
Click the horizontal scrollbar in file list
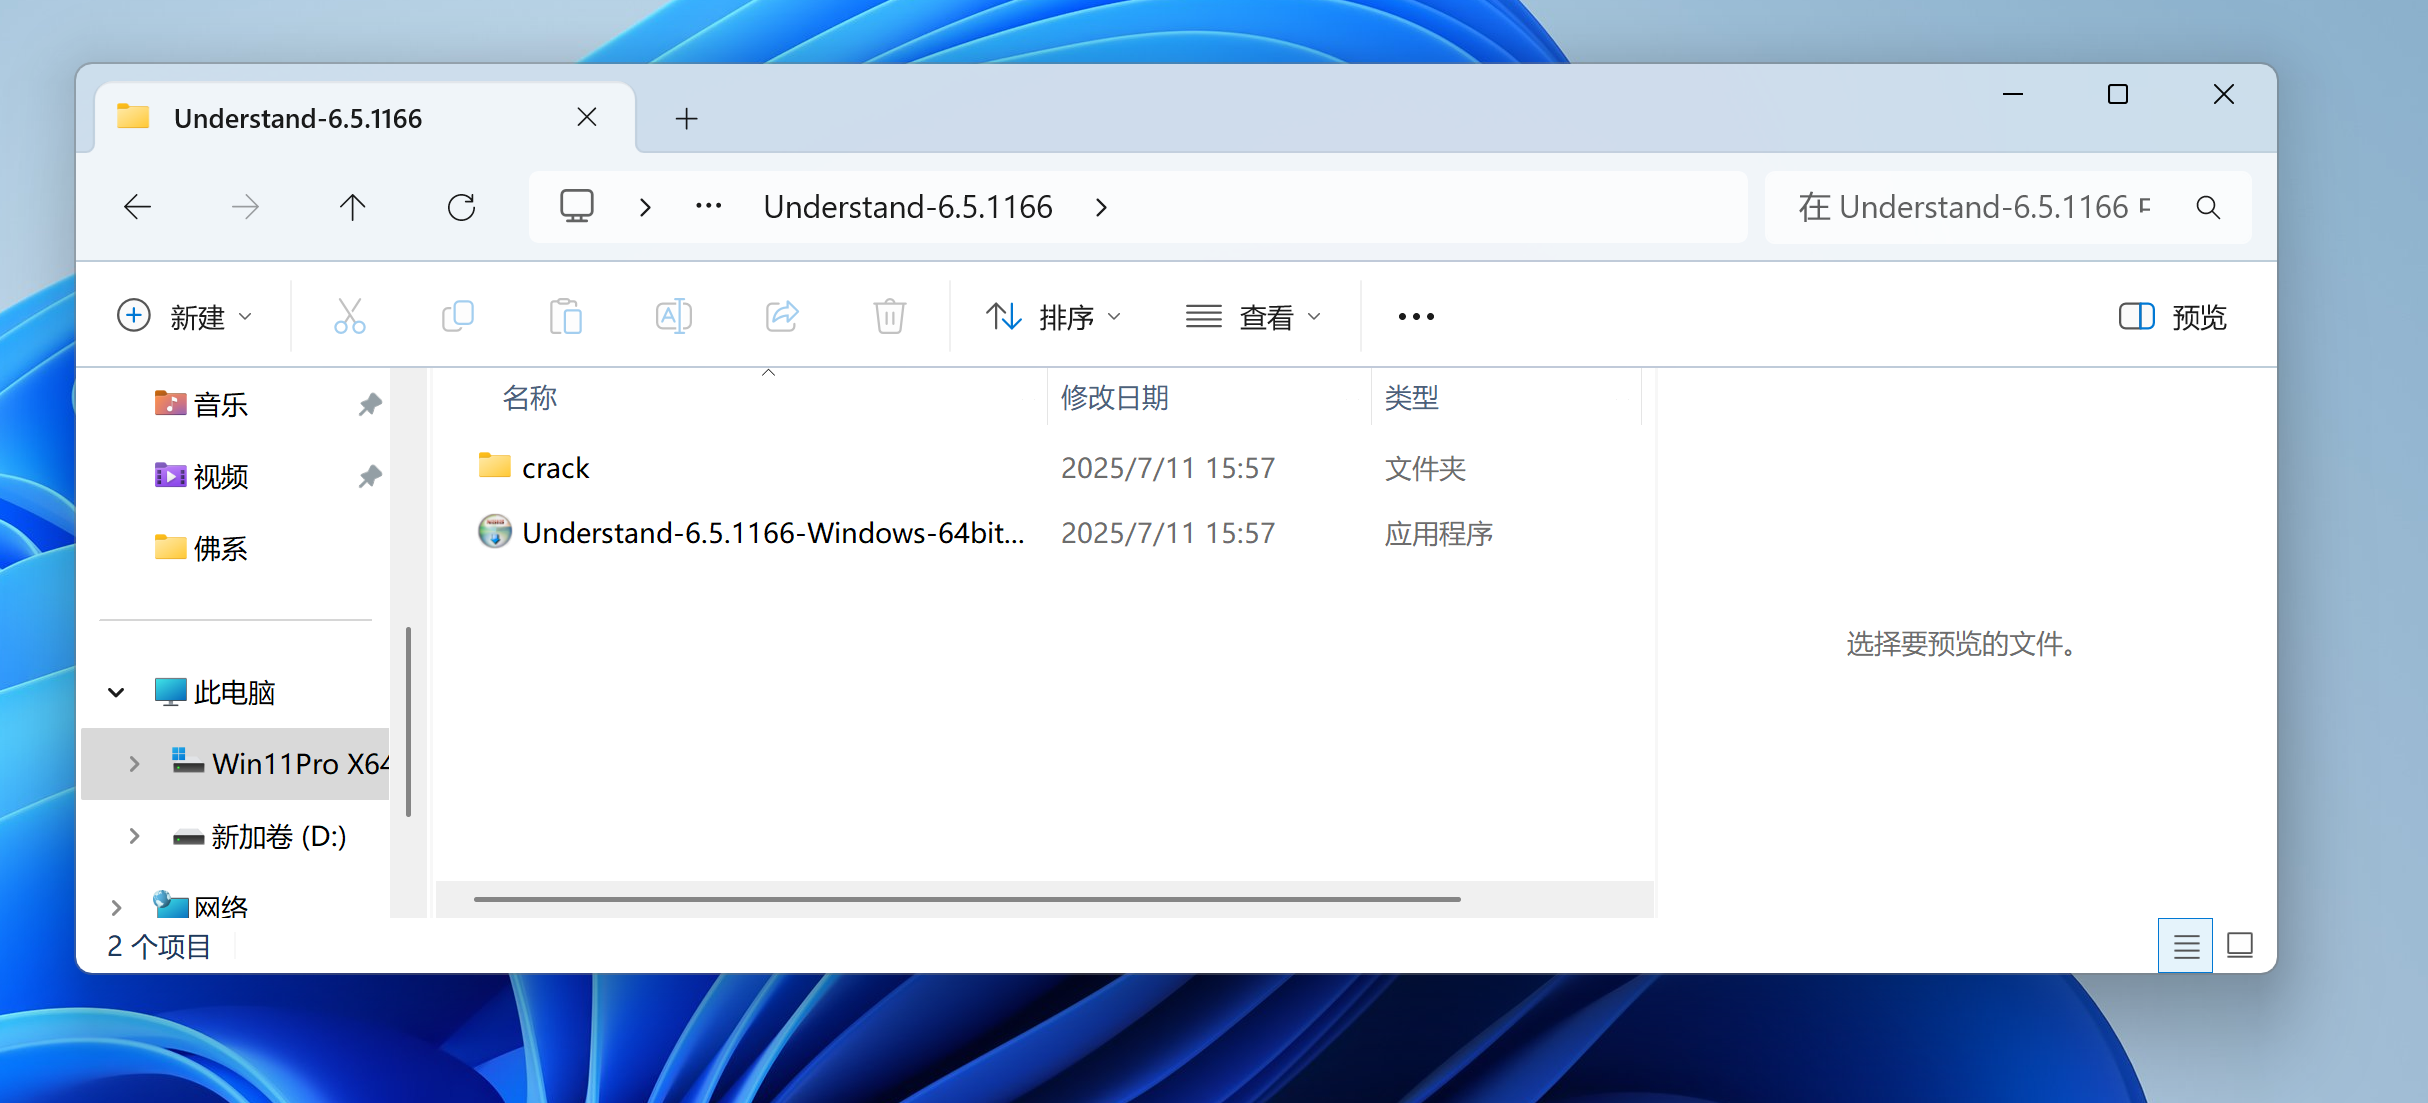point(966,899)
